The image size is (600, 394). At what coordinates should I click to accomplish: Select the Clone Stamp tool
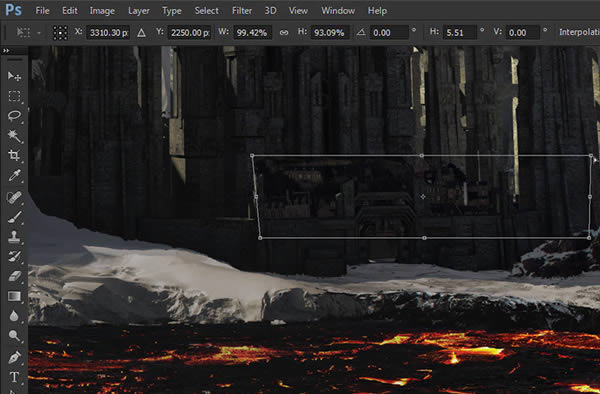[x=15, y=237]
